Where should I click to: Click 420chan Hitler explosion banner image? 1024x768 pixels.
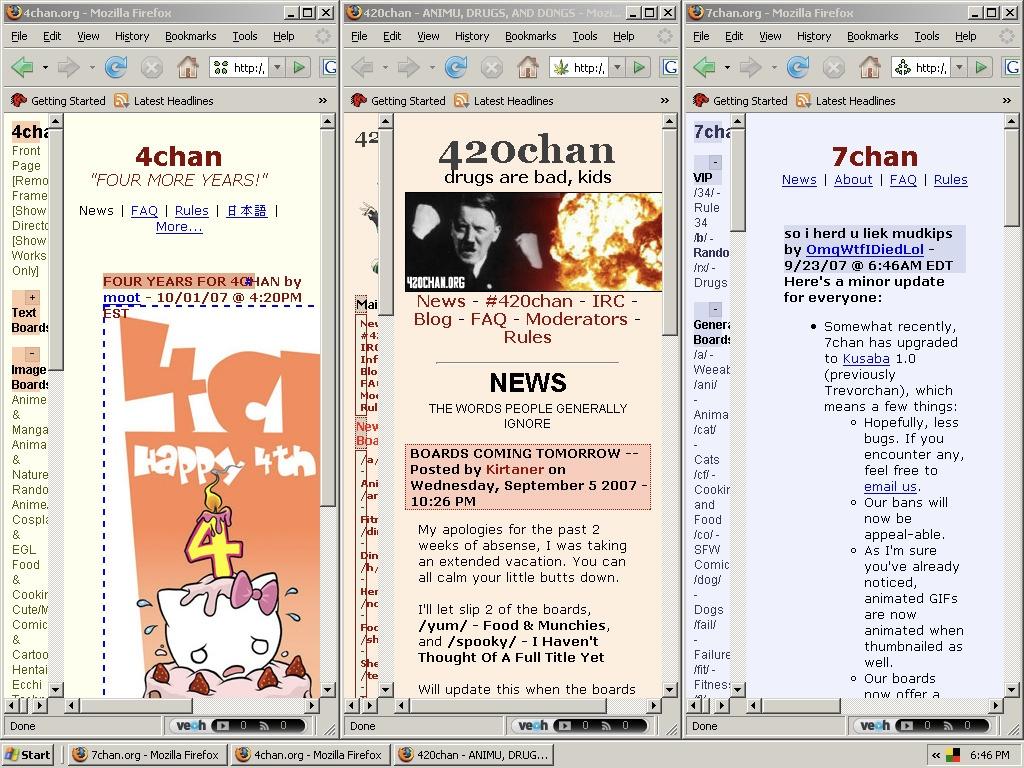click(533, 242)
